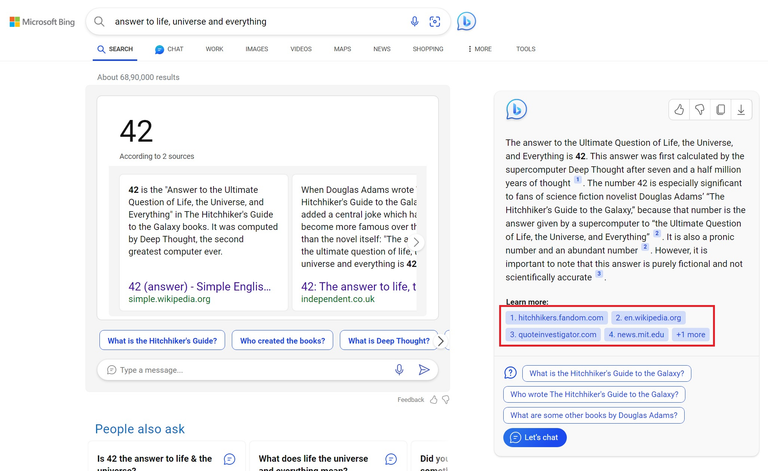Open the TOOLS option
The image size is (768, 471).
pyautogui.click(x=526, y=49)
